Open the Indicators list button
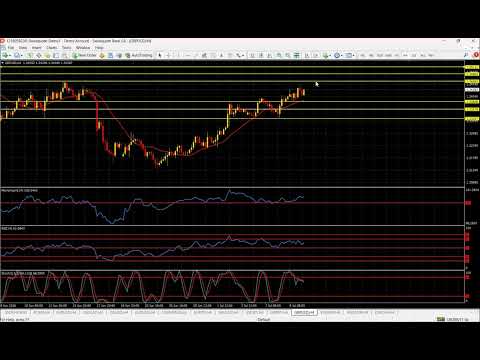Image resolution: width=480 pixels, height=360 pixels. (326, 55)
